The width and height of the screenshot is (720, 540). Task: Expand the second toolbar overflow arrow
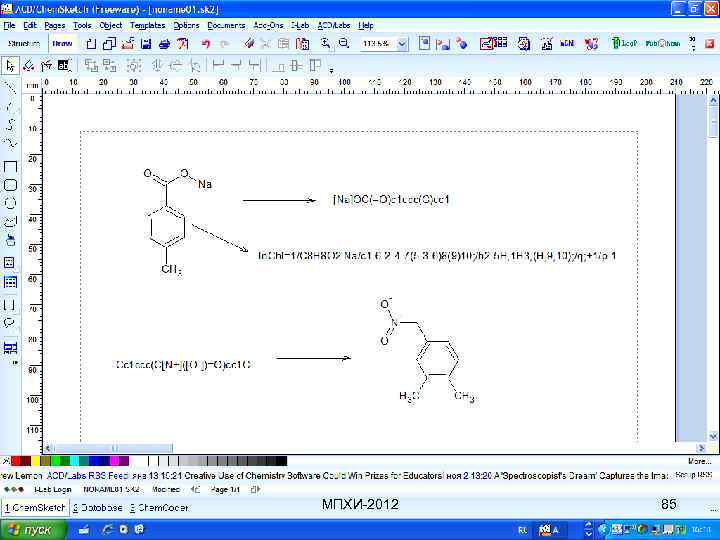tap(331, 70)
